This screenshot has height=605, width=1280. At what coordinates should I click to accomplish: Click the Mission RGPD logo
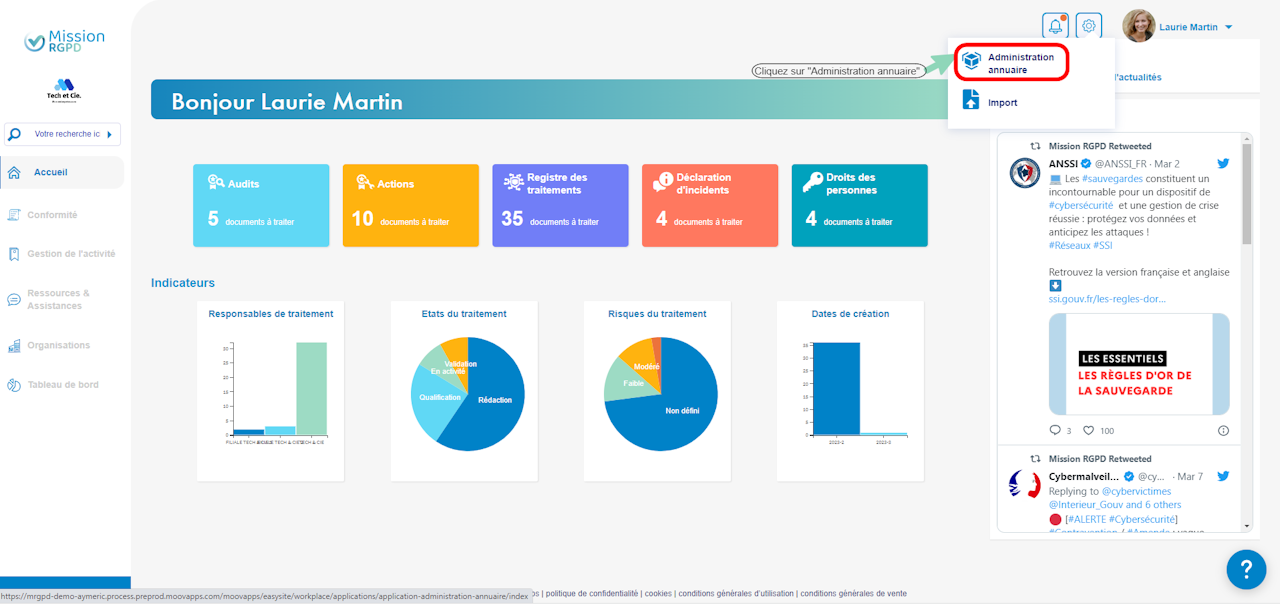[65, 40]
